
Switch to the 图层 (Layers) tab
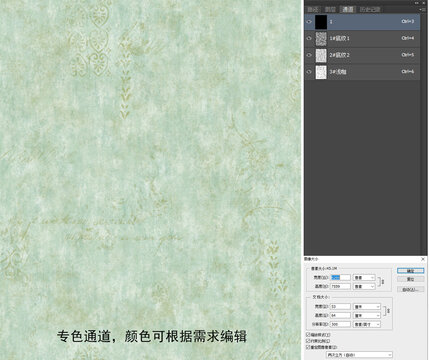[x=330, y=9]
